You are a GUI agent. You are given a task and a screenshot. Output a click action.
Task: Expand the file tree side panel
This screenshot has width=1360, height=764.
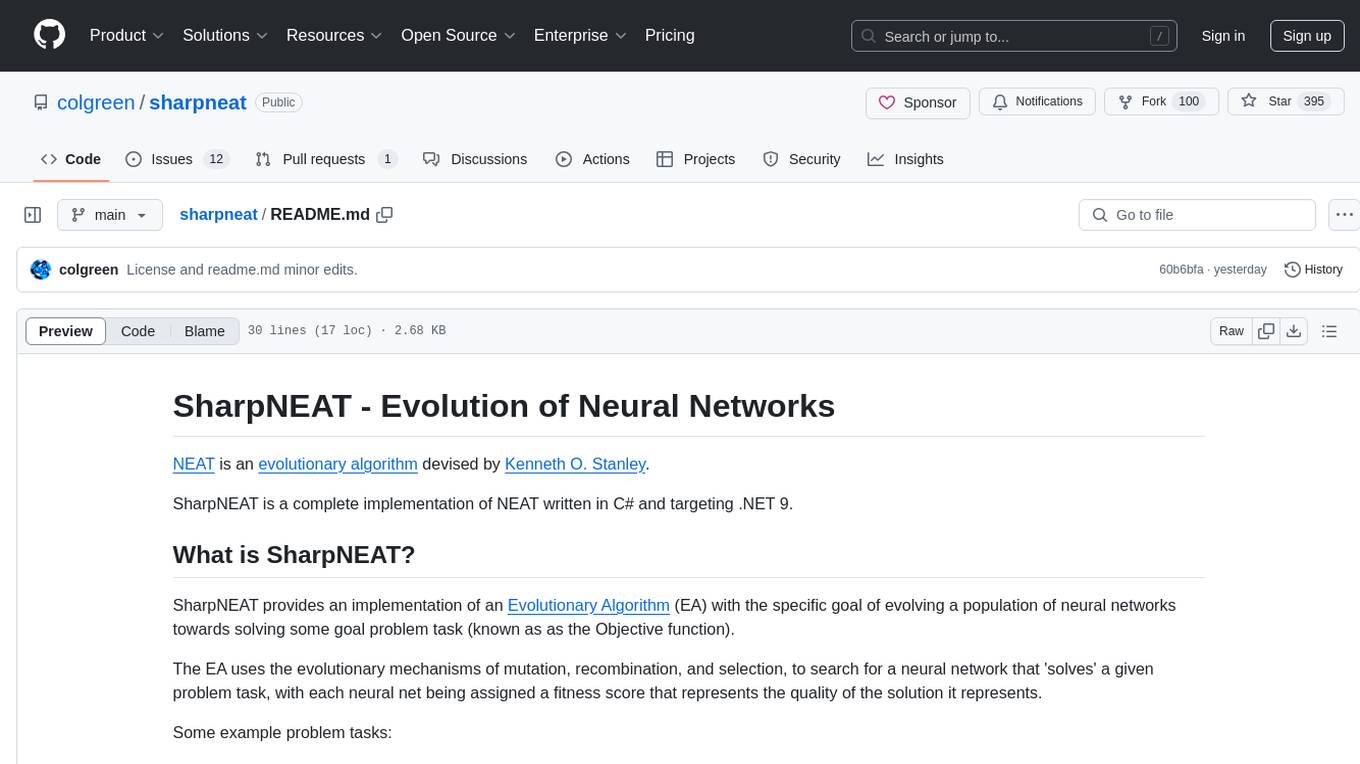33,215
